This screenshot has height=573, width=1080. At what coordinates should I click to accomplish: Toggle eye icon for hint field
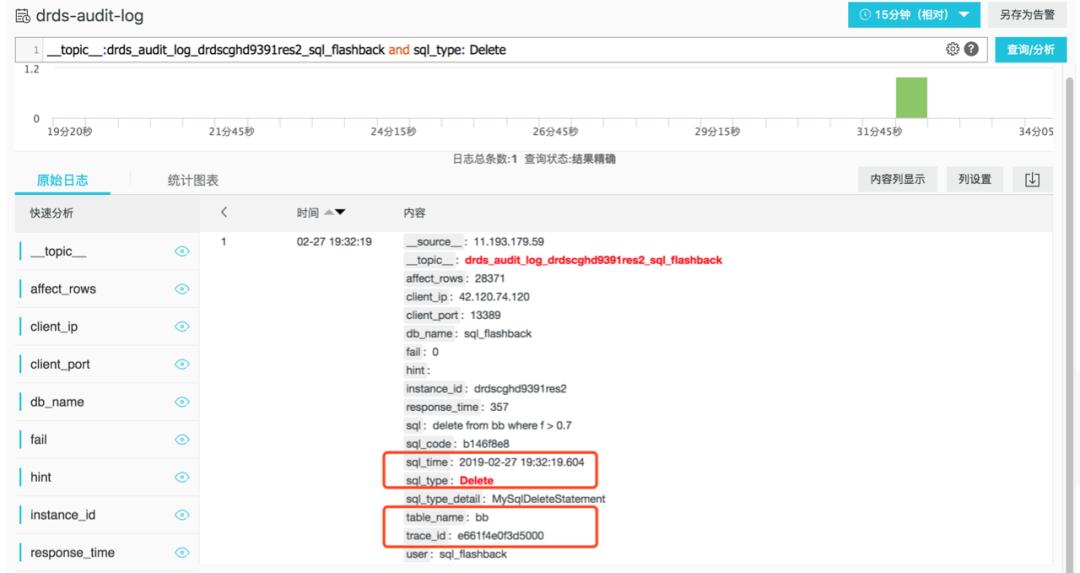182,477
